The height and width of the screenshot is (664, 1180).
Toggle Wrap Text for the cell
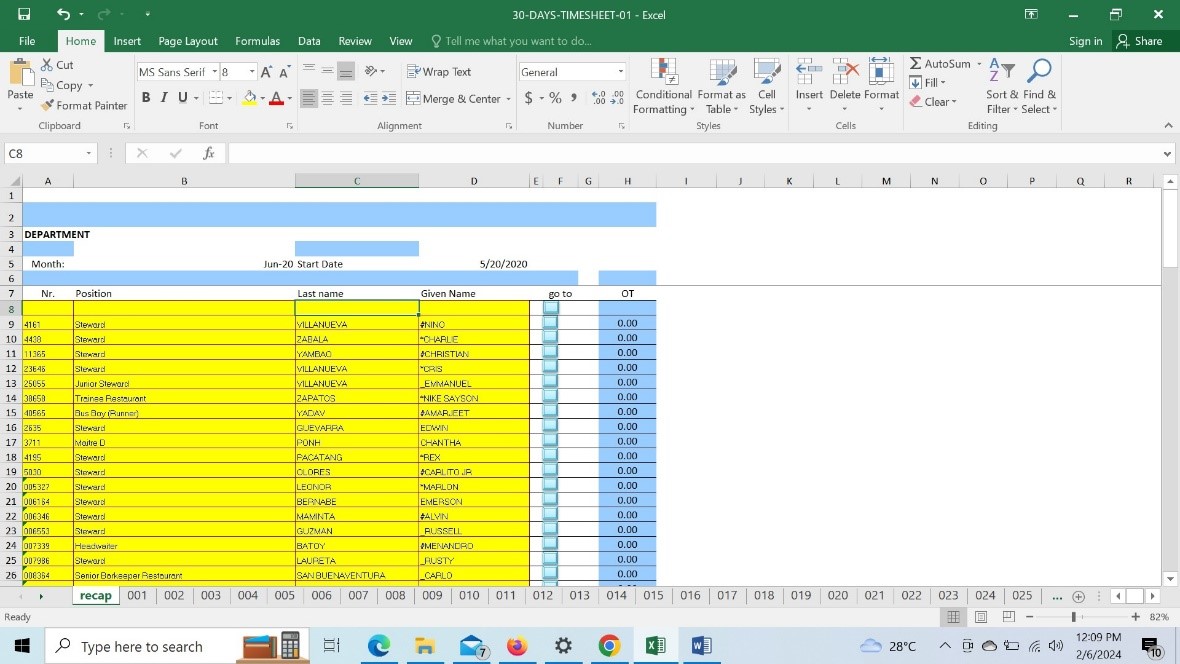(x=439, y=72)
